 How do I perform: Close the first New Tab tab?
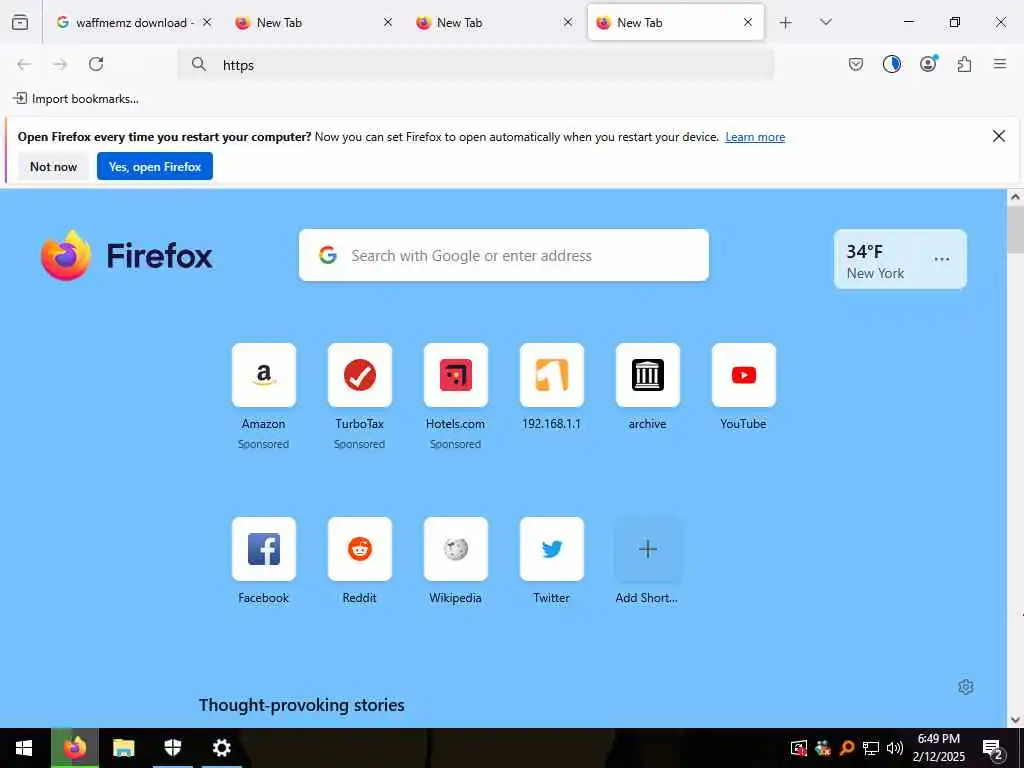pyautogui.click(x=388, y=22)
